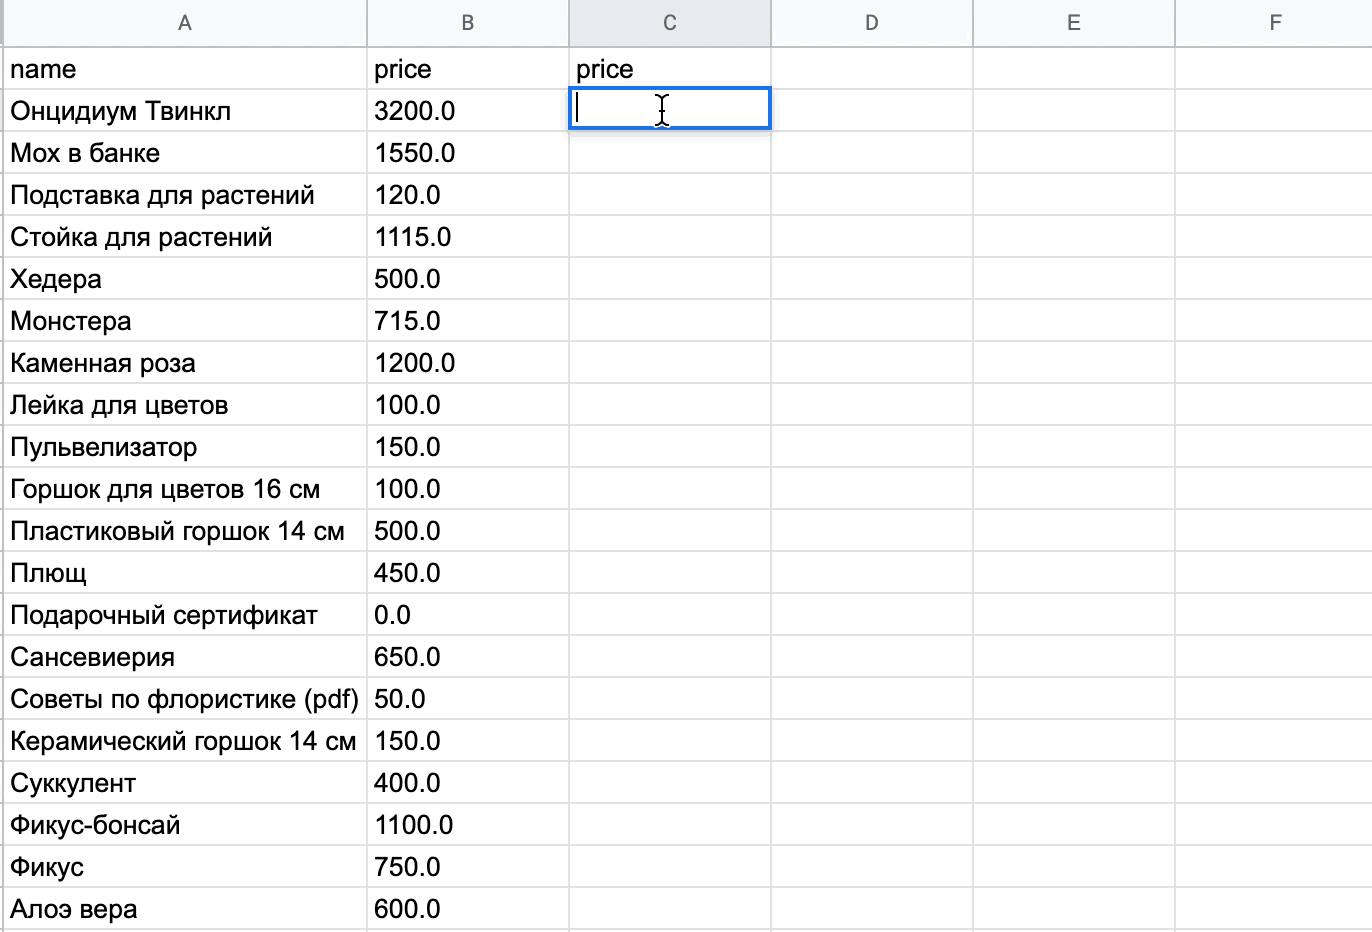Select the cell containing 'name'
Viewport: 1372px width, 932px height.
(185, 68)
